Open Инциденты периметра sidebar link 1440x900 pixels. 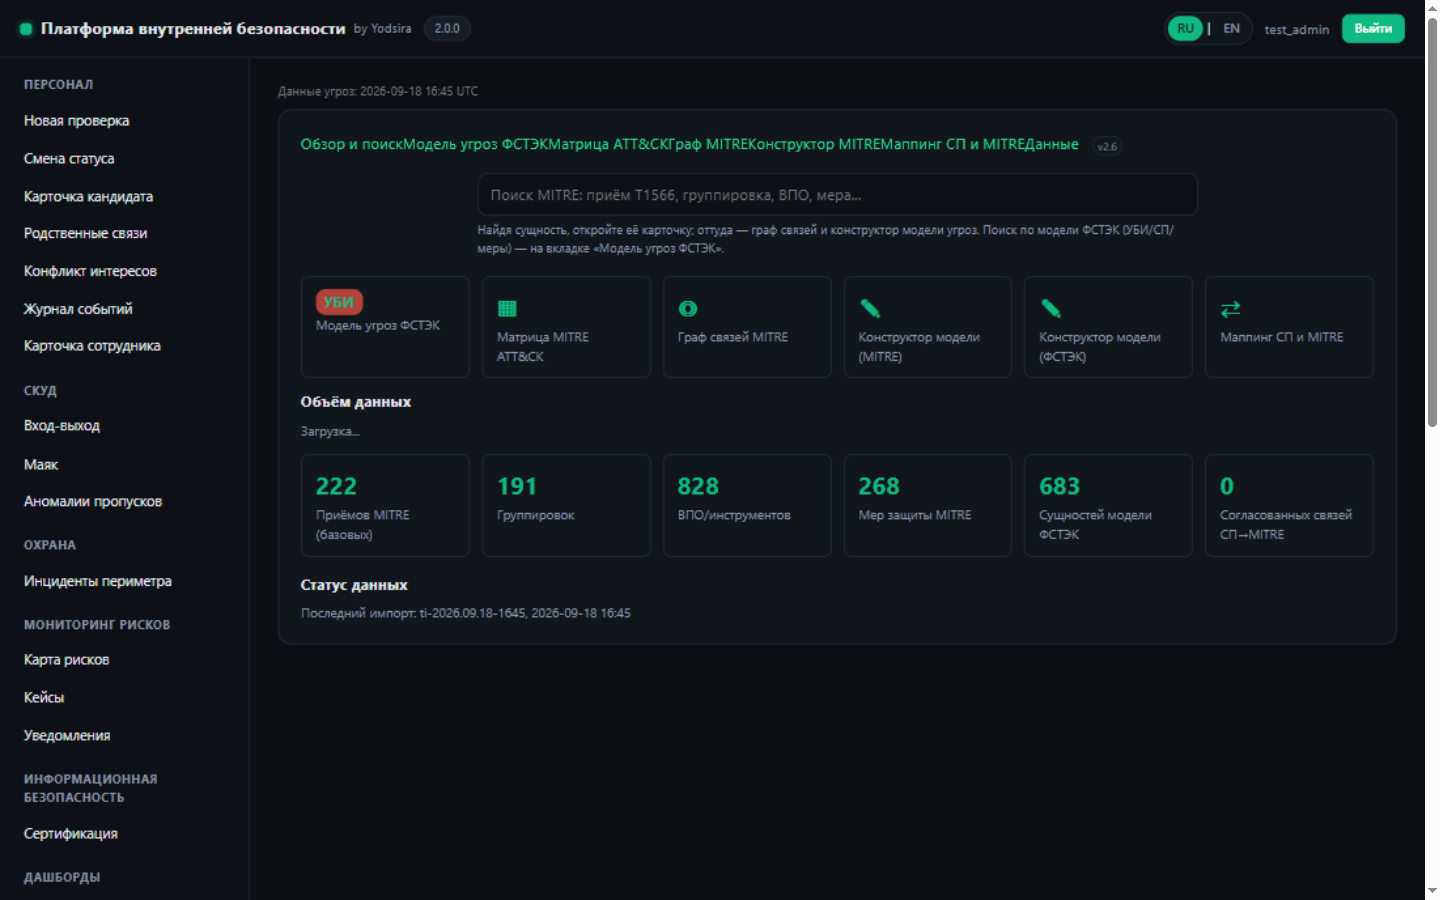[98, 581]
